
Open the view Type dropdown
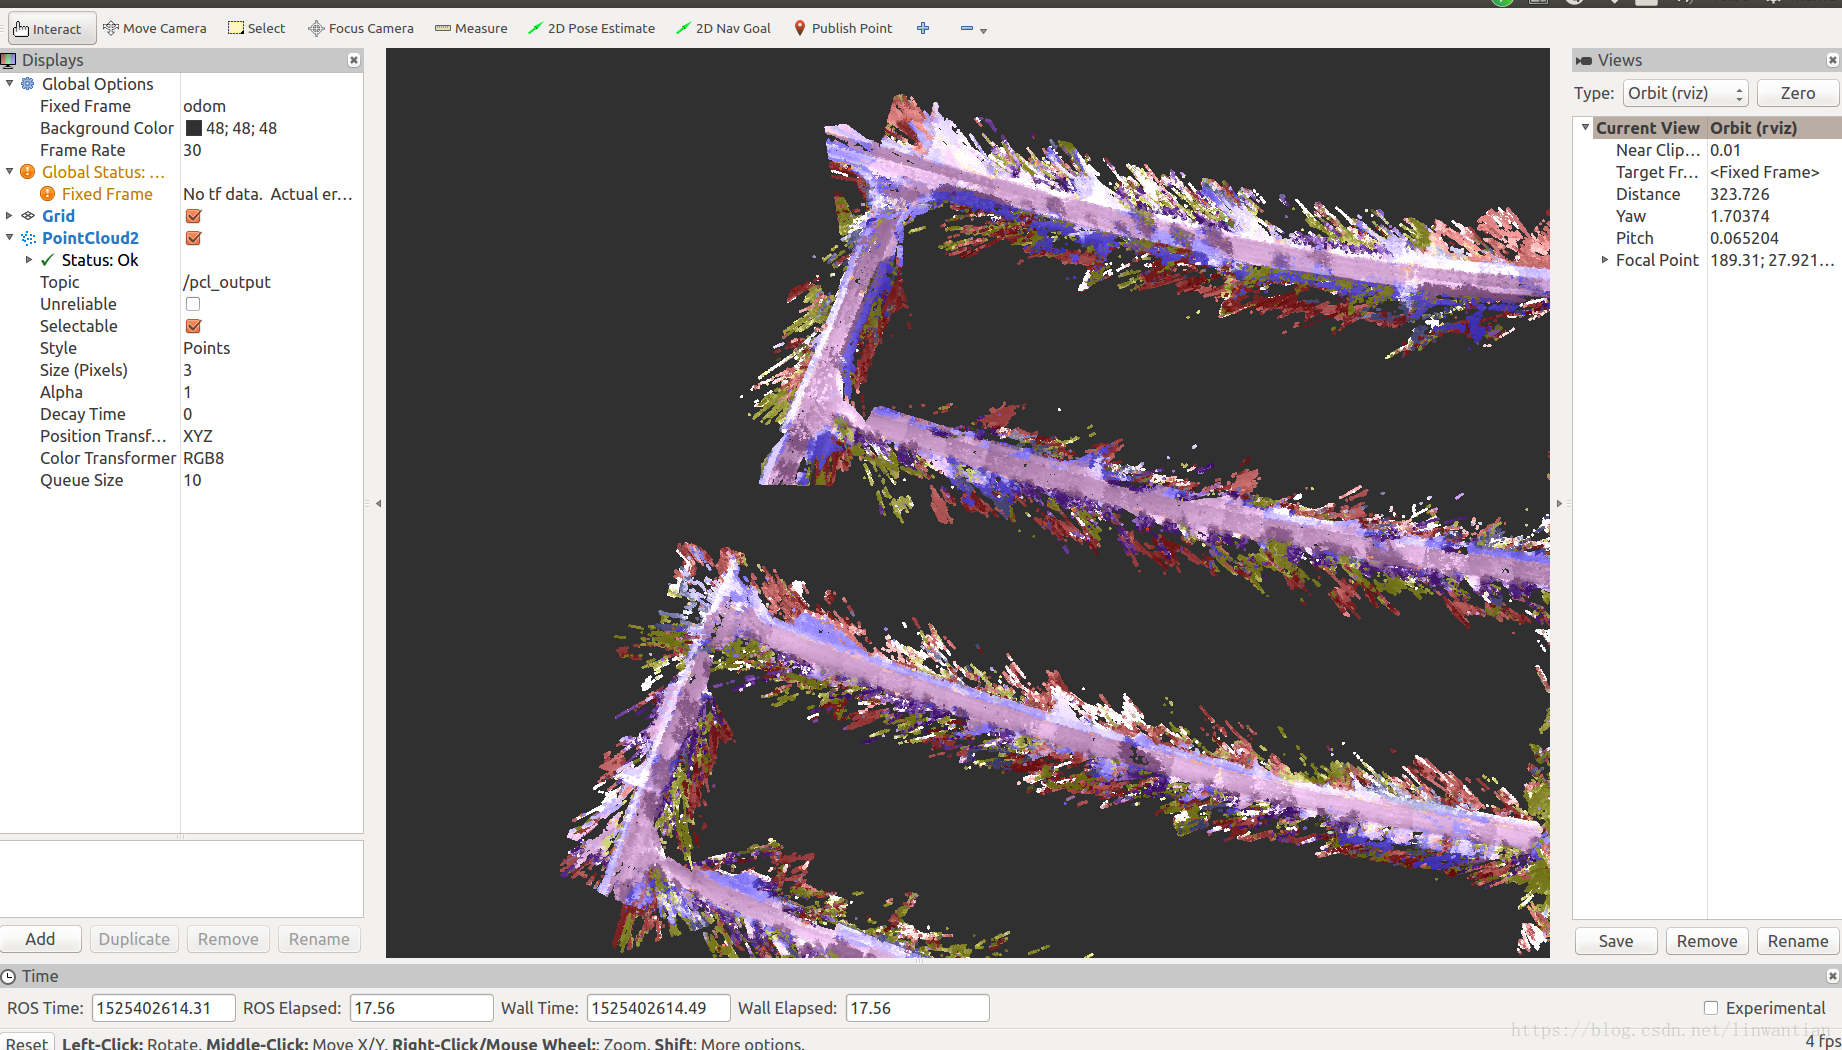(1685, 93)
